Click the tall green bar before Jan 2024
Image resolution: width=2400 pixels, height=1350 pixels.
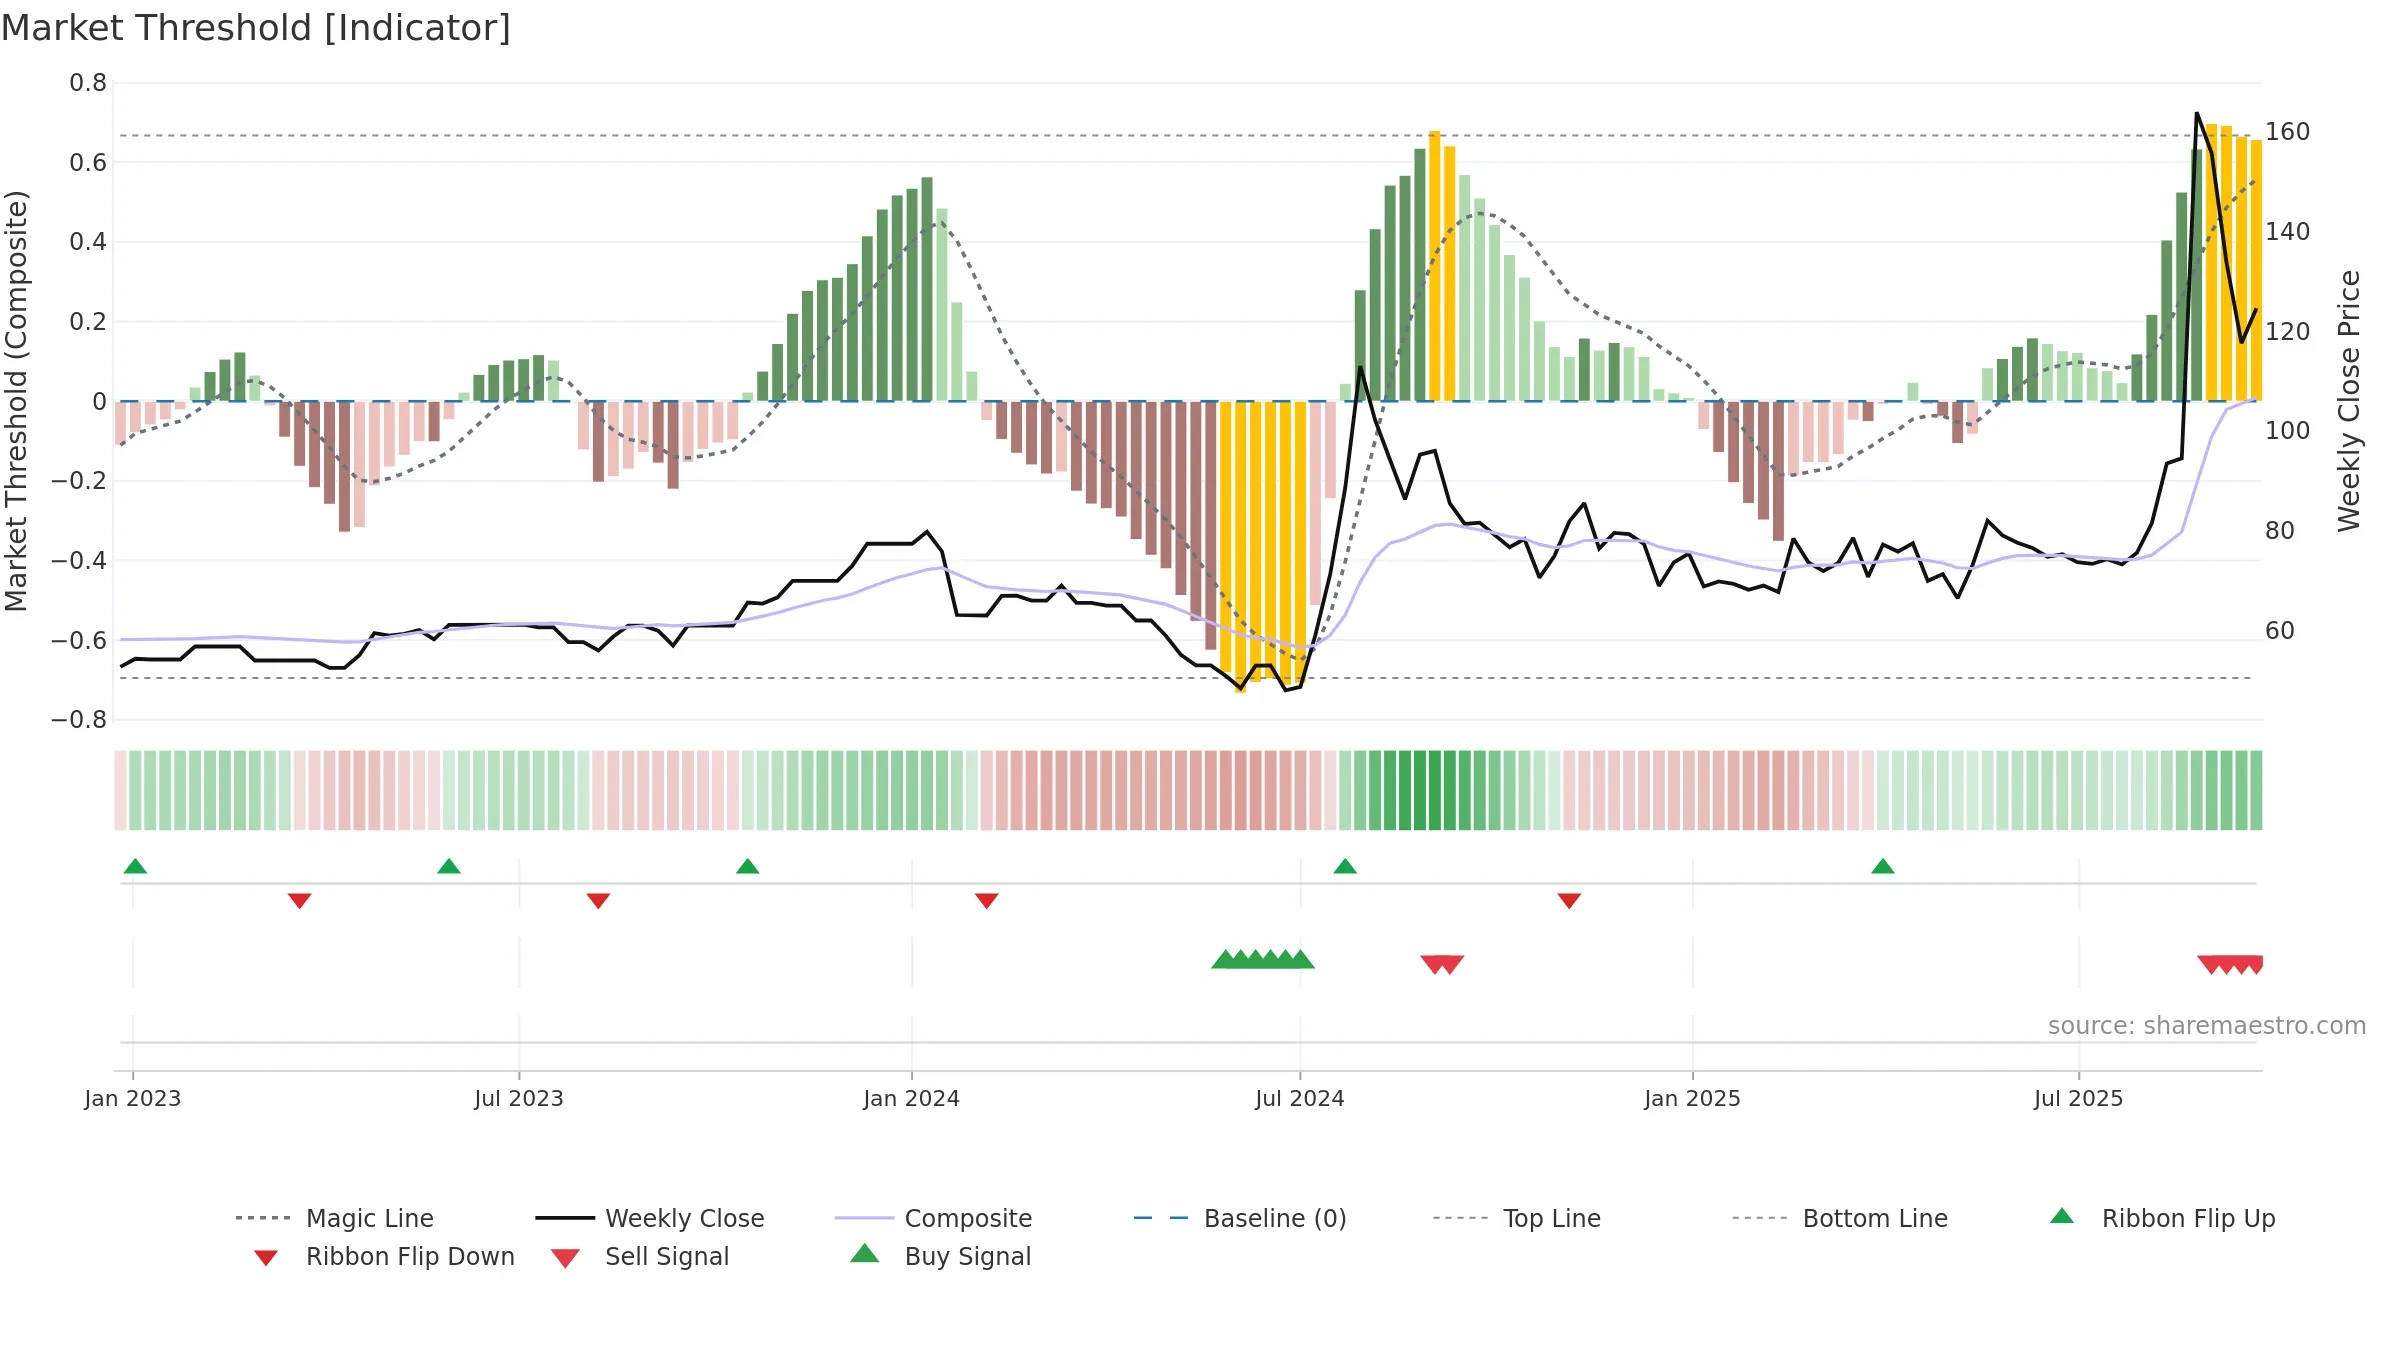(x=927, y=290)
